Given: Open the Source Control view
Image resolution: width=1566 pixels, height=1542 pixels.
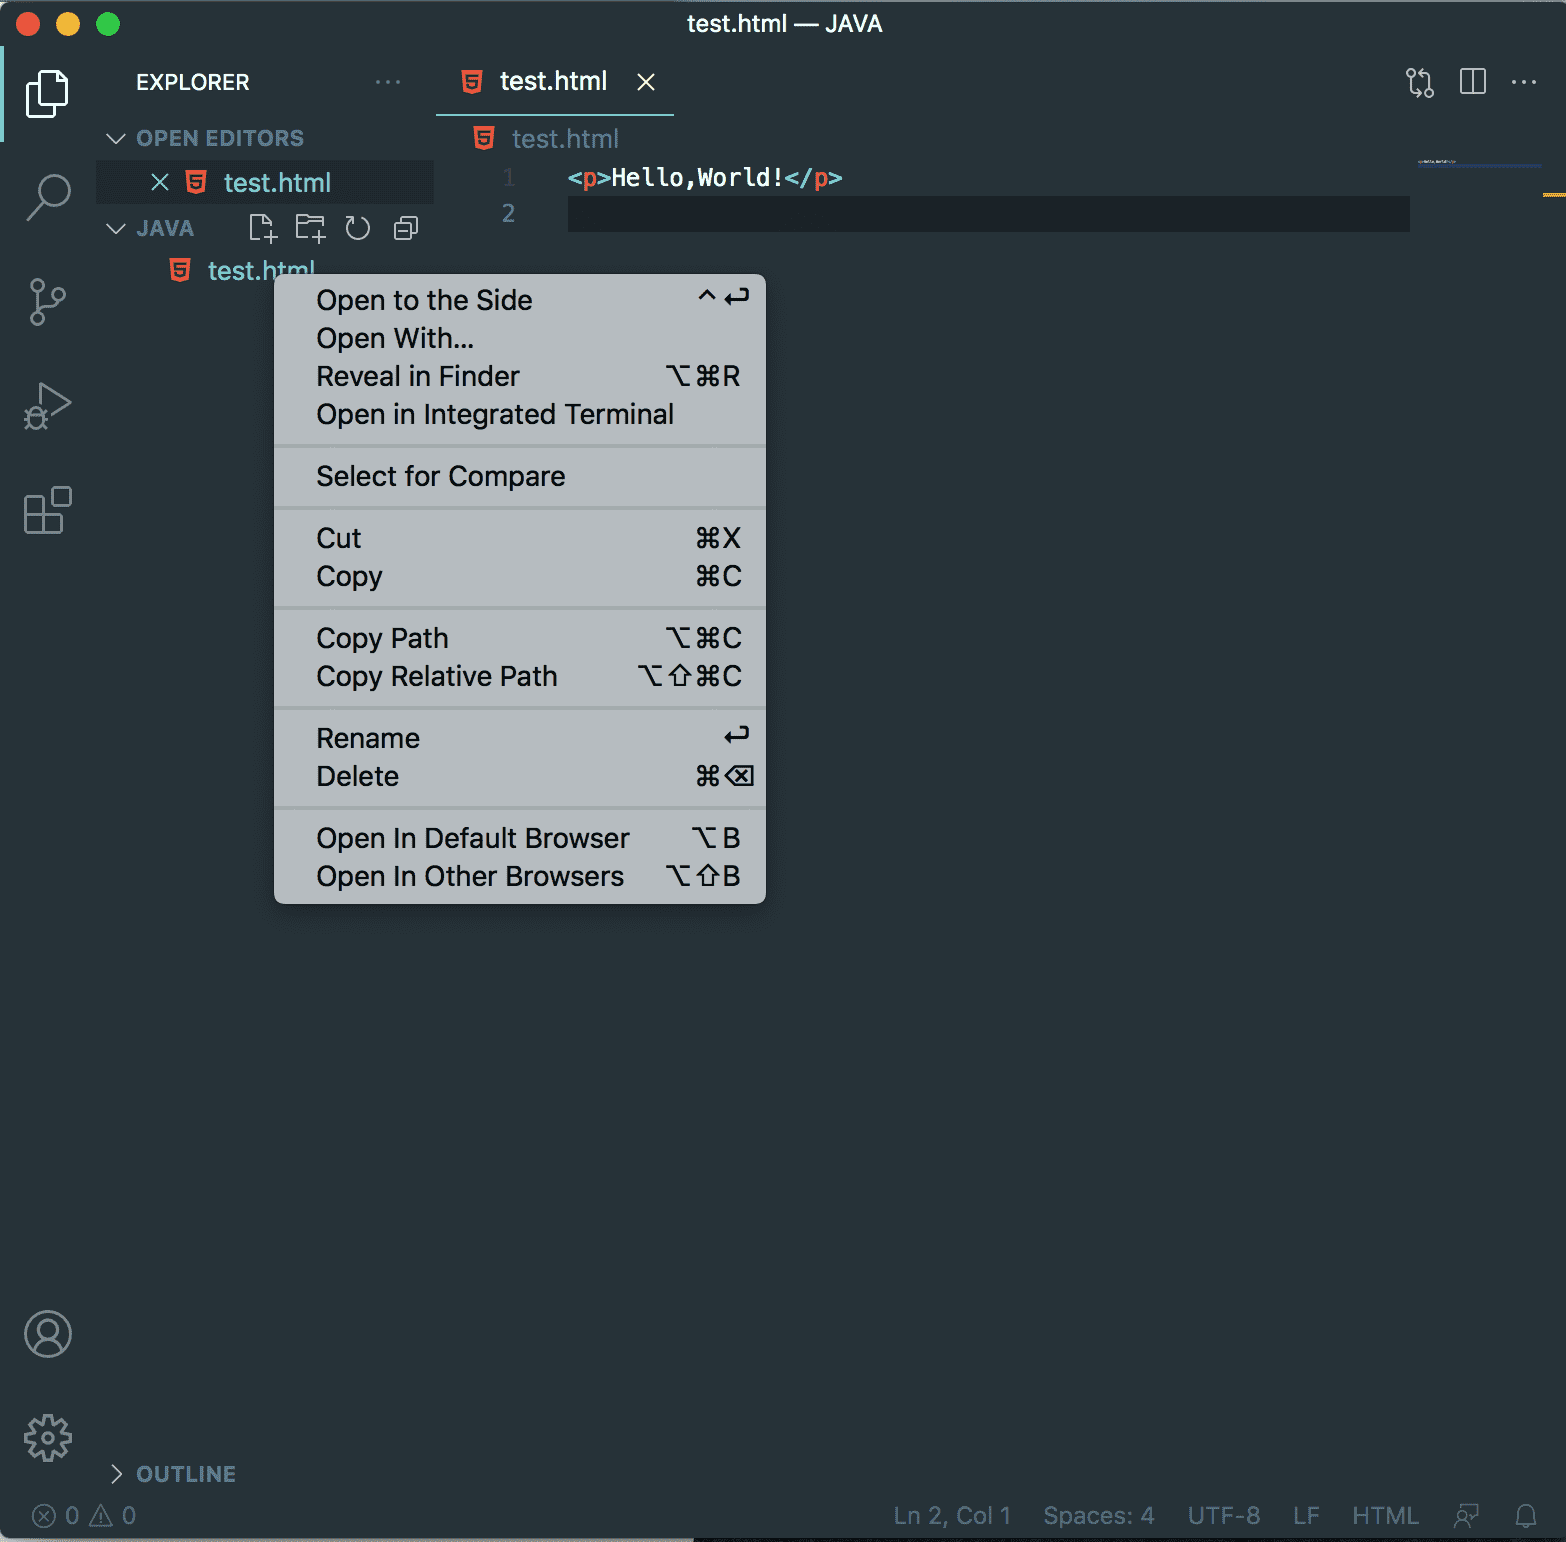Looking at the screenshot, I should click(47, 302).
